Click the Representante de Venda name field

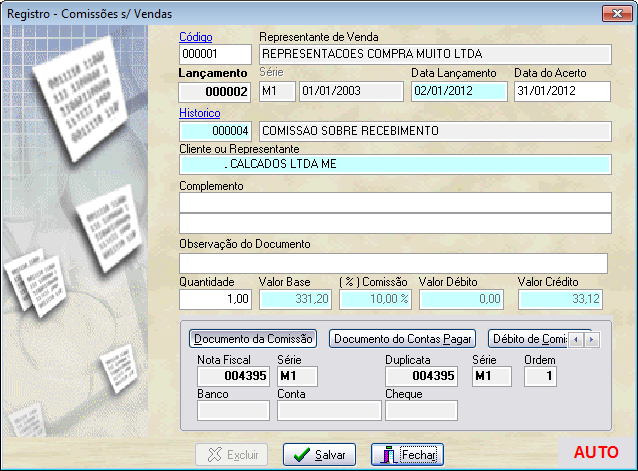435,54
